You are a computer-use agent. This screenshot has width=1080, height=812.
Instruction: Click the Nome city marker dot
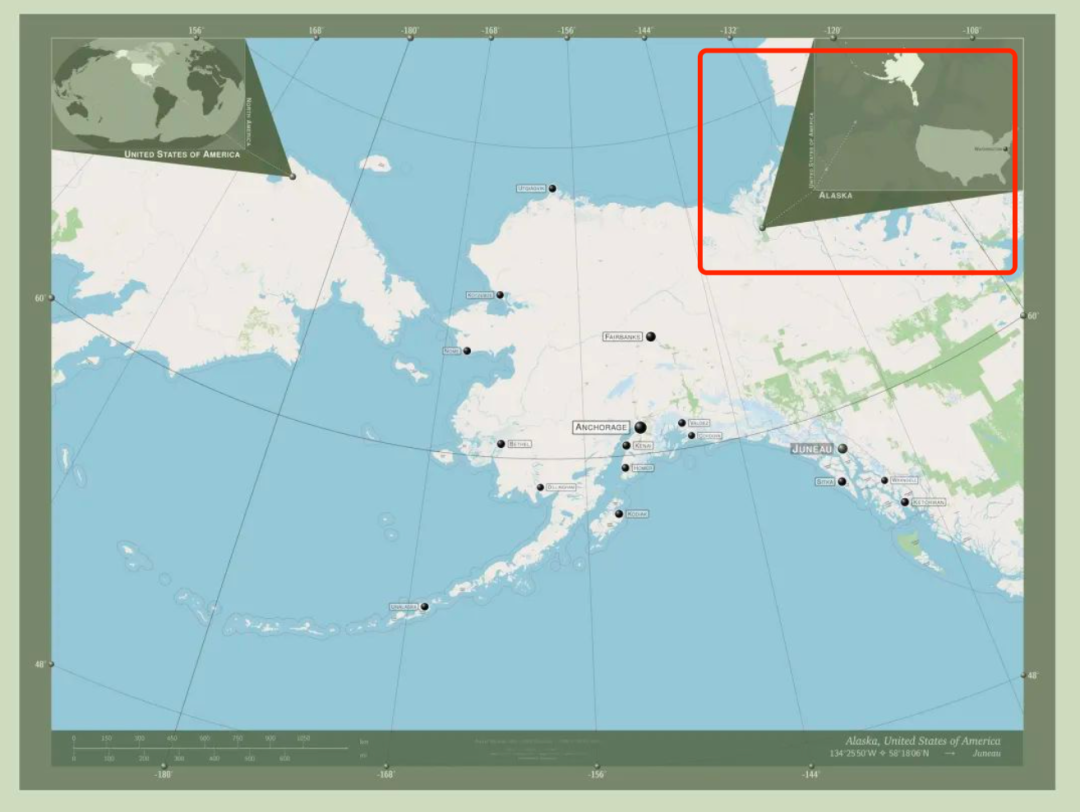[x=466, y=350]
